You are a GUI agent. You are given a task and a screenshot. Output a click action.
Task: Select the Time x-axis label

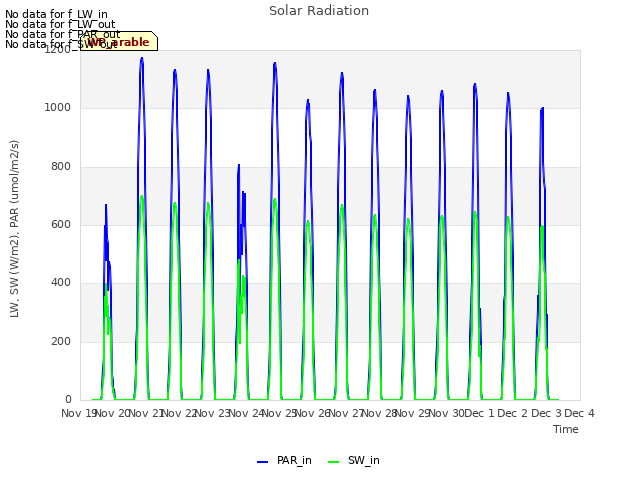click(x=566, y=429)
